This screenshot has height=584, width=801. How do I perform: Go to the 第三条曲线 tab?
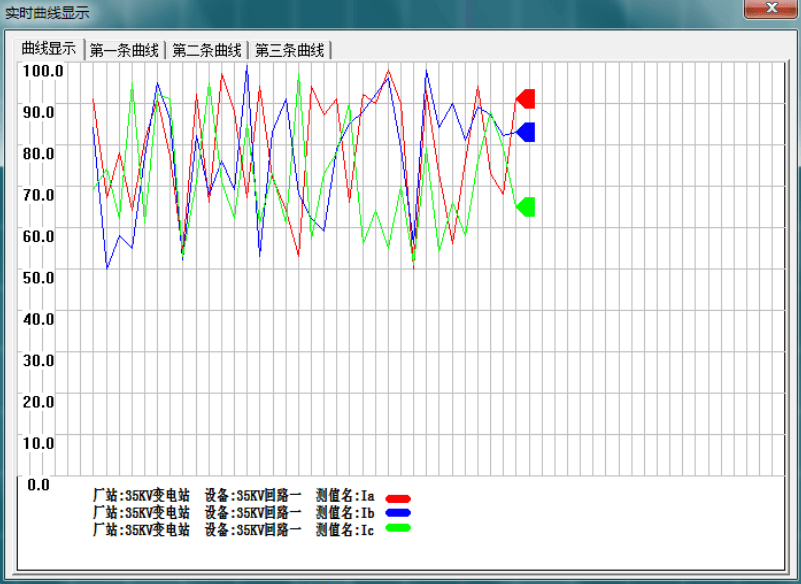click(x=289, y=50)
